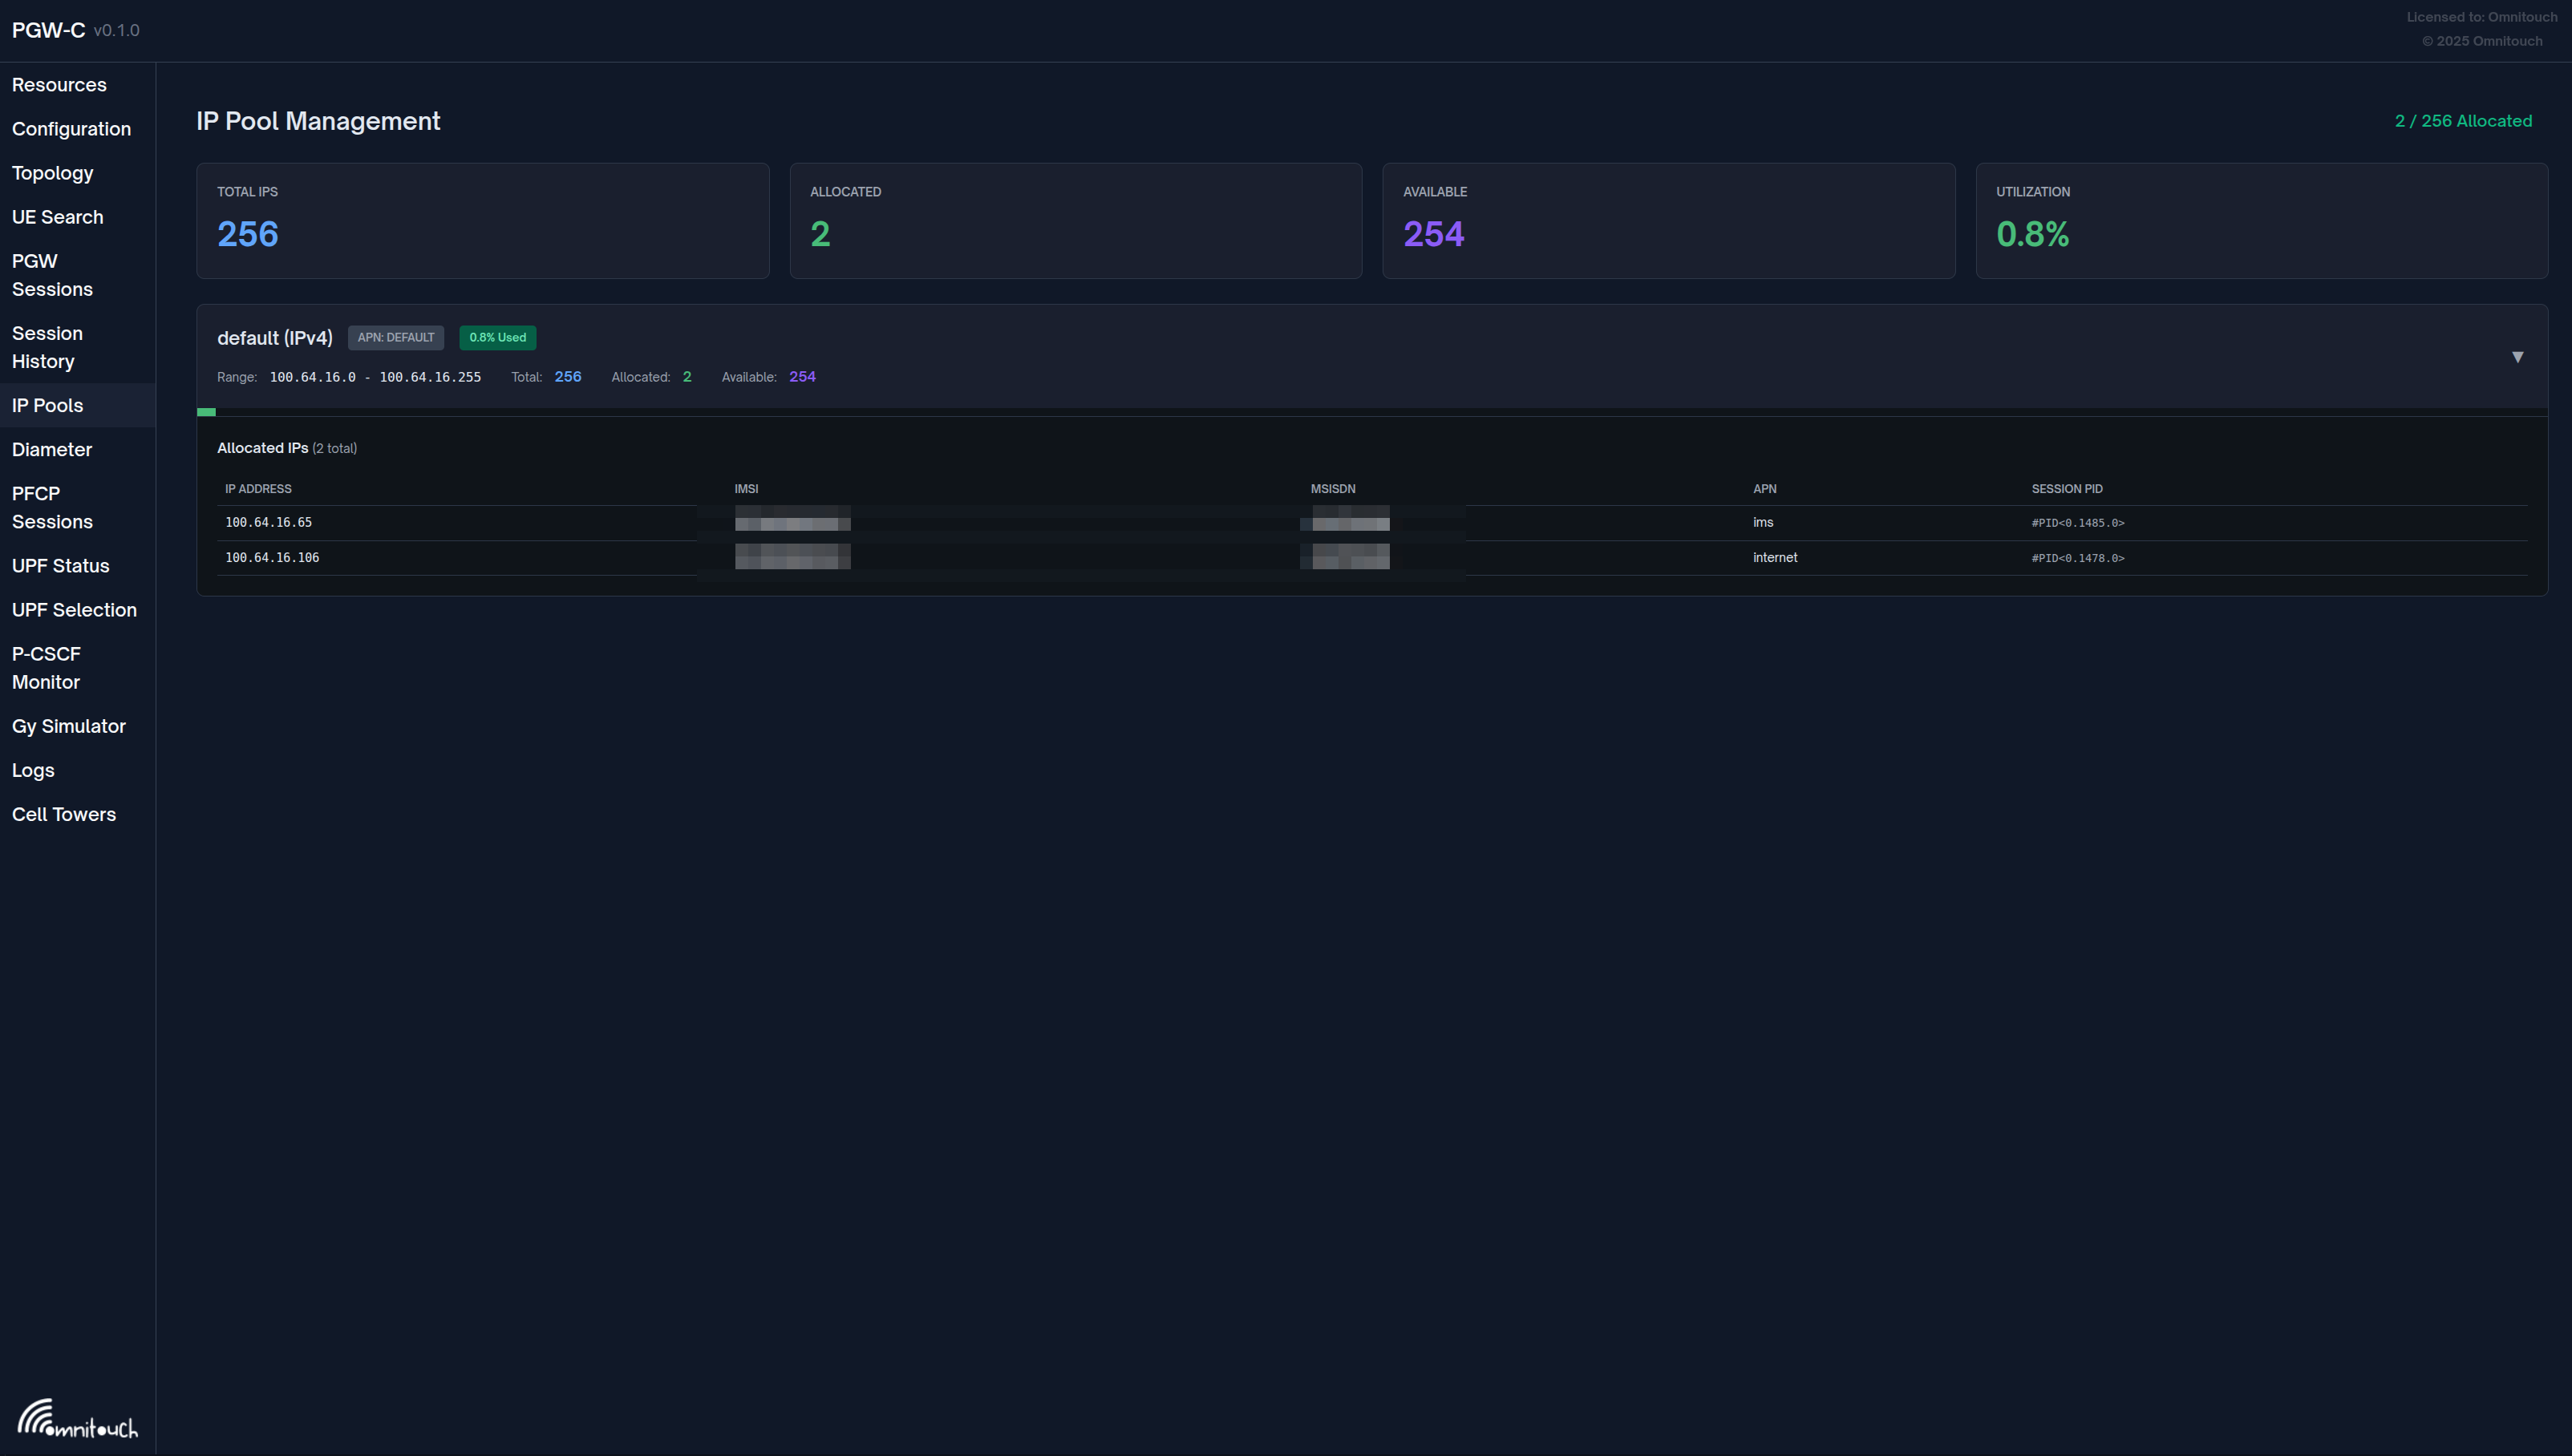Viewport: 2572px width, 1456px height.
Task: Navigate to PGW Sessions
Action: point(52,275)
